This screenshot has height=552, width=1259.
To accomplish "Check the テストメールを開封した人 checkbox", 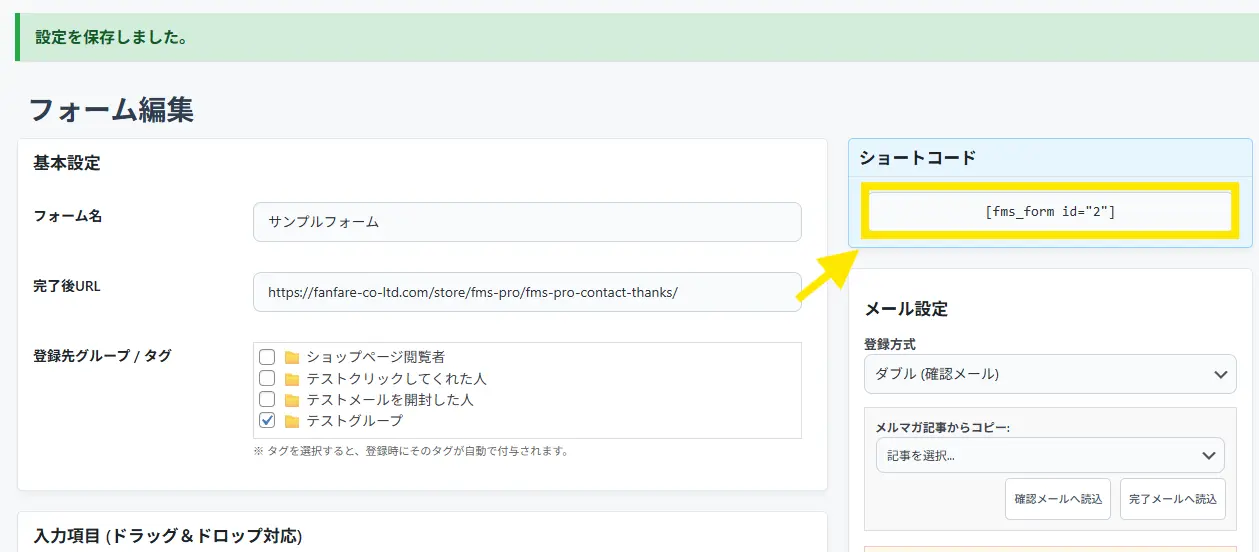I will tap(267, 400).
